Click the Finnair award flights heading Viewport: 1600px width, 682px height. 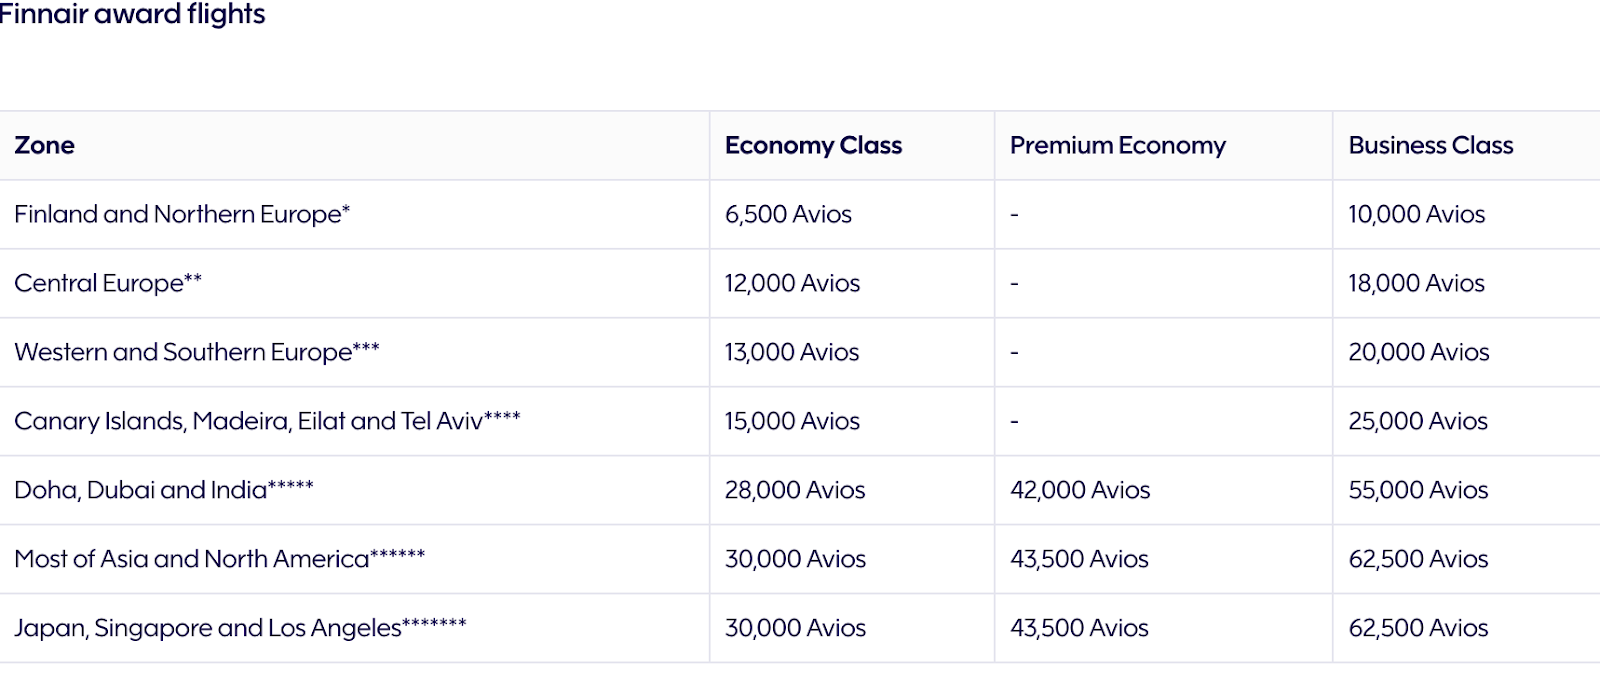point(132,15)
